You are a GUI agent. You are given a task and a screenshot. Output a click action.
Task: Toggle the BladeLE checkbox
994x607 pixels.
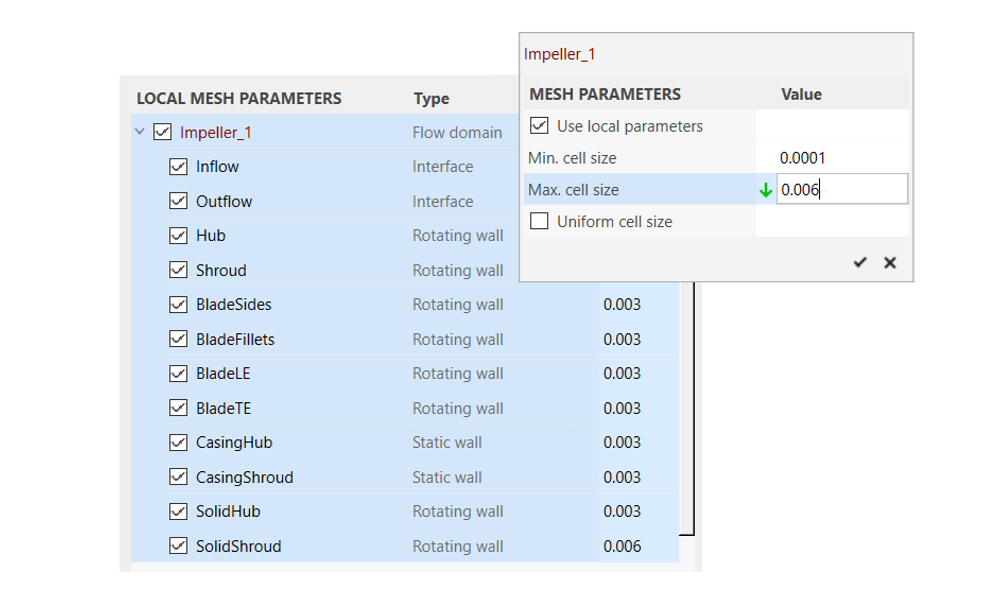click(178, 374)
